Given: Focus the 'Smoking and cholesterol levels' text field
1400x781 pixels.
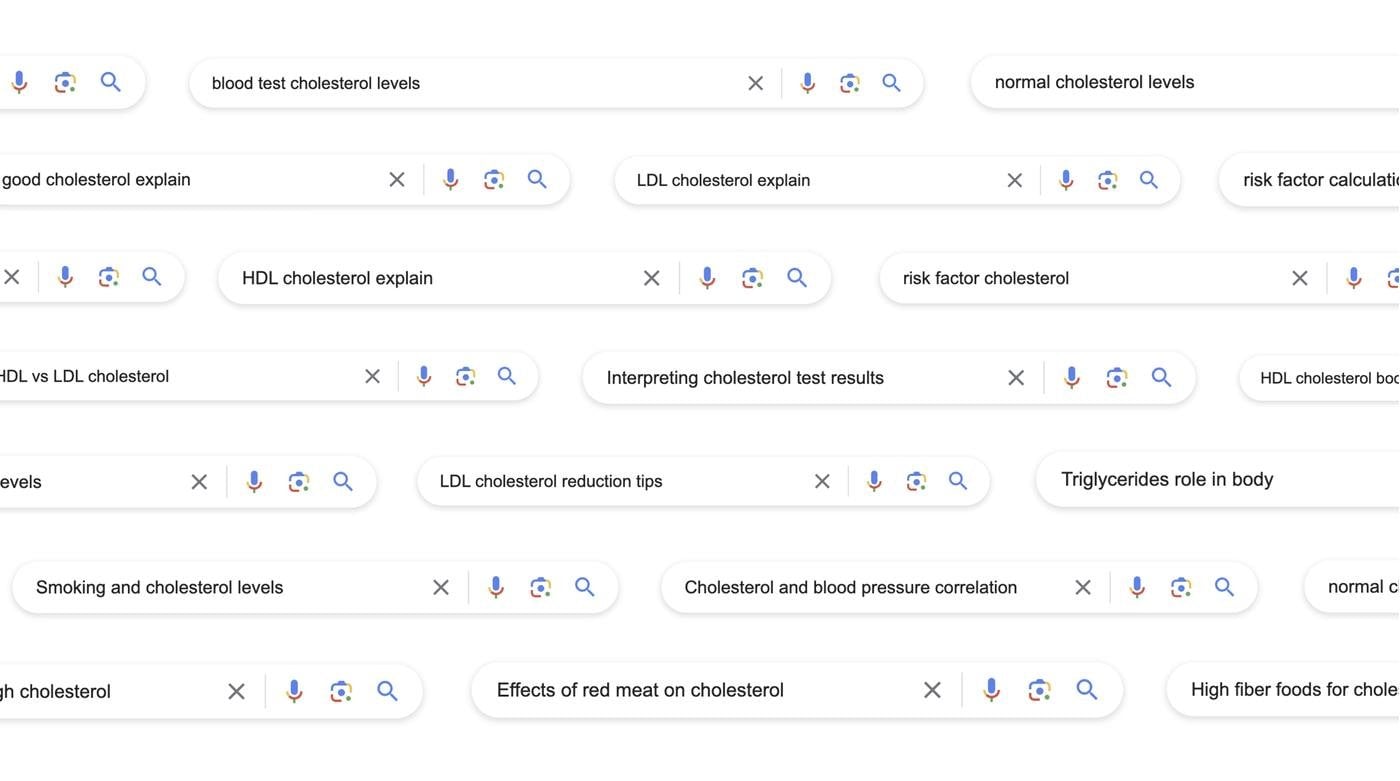Looking at the screenshot, I should point(222,587).
